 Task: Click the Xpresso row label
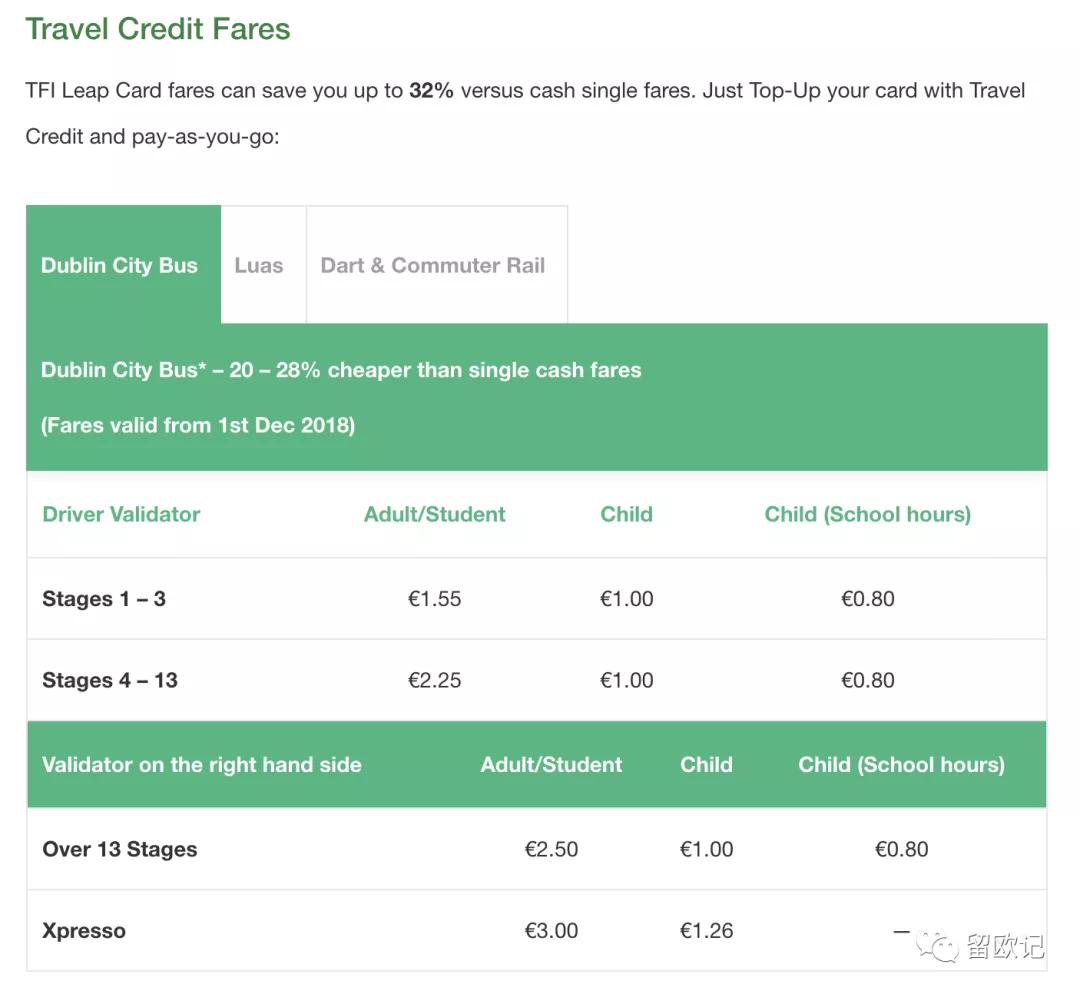pyautogui.click(x=84, y=931)
